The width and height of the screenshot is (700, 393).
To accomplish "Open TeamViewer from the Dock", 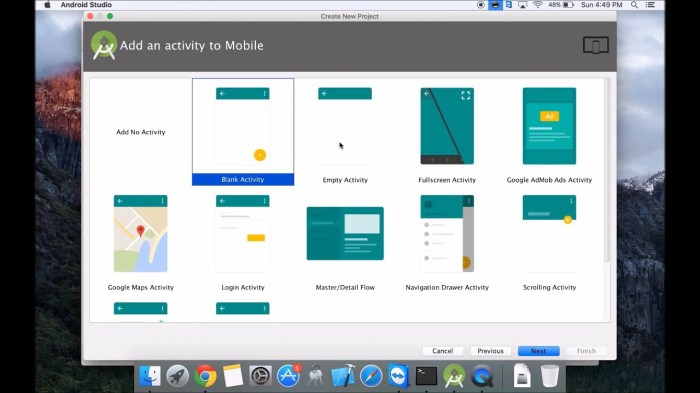I will (x=398, y=376).
